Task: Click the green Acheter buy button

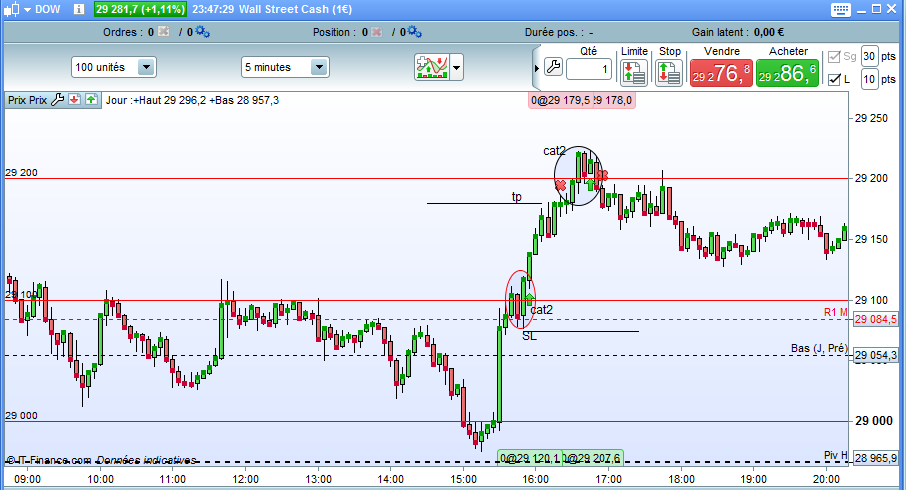Action: pos(788,73)
